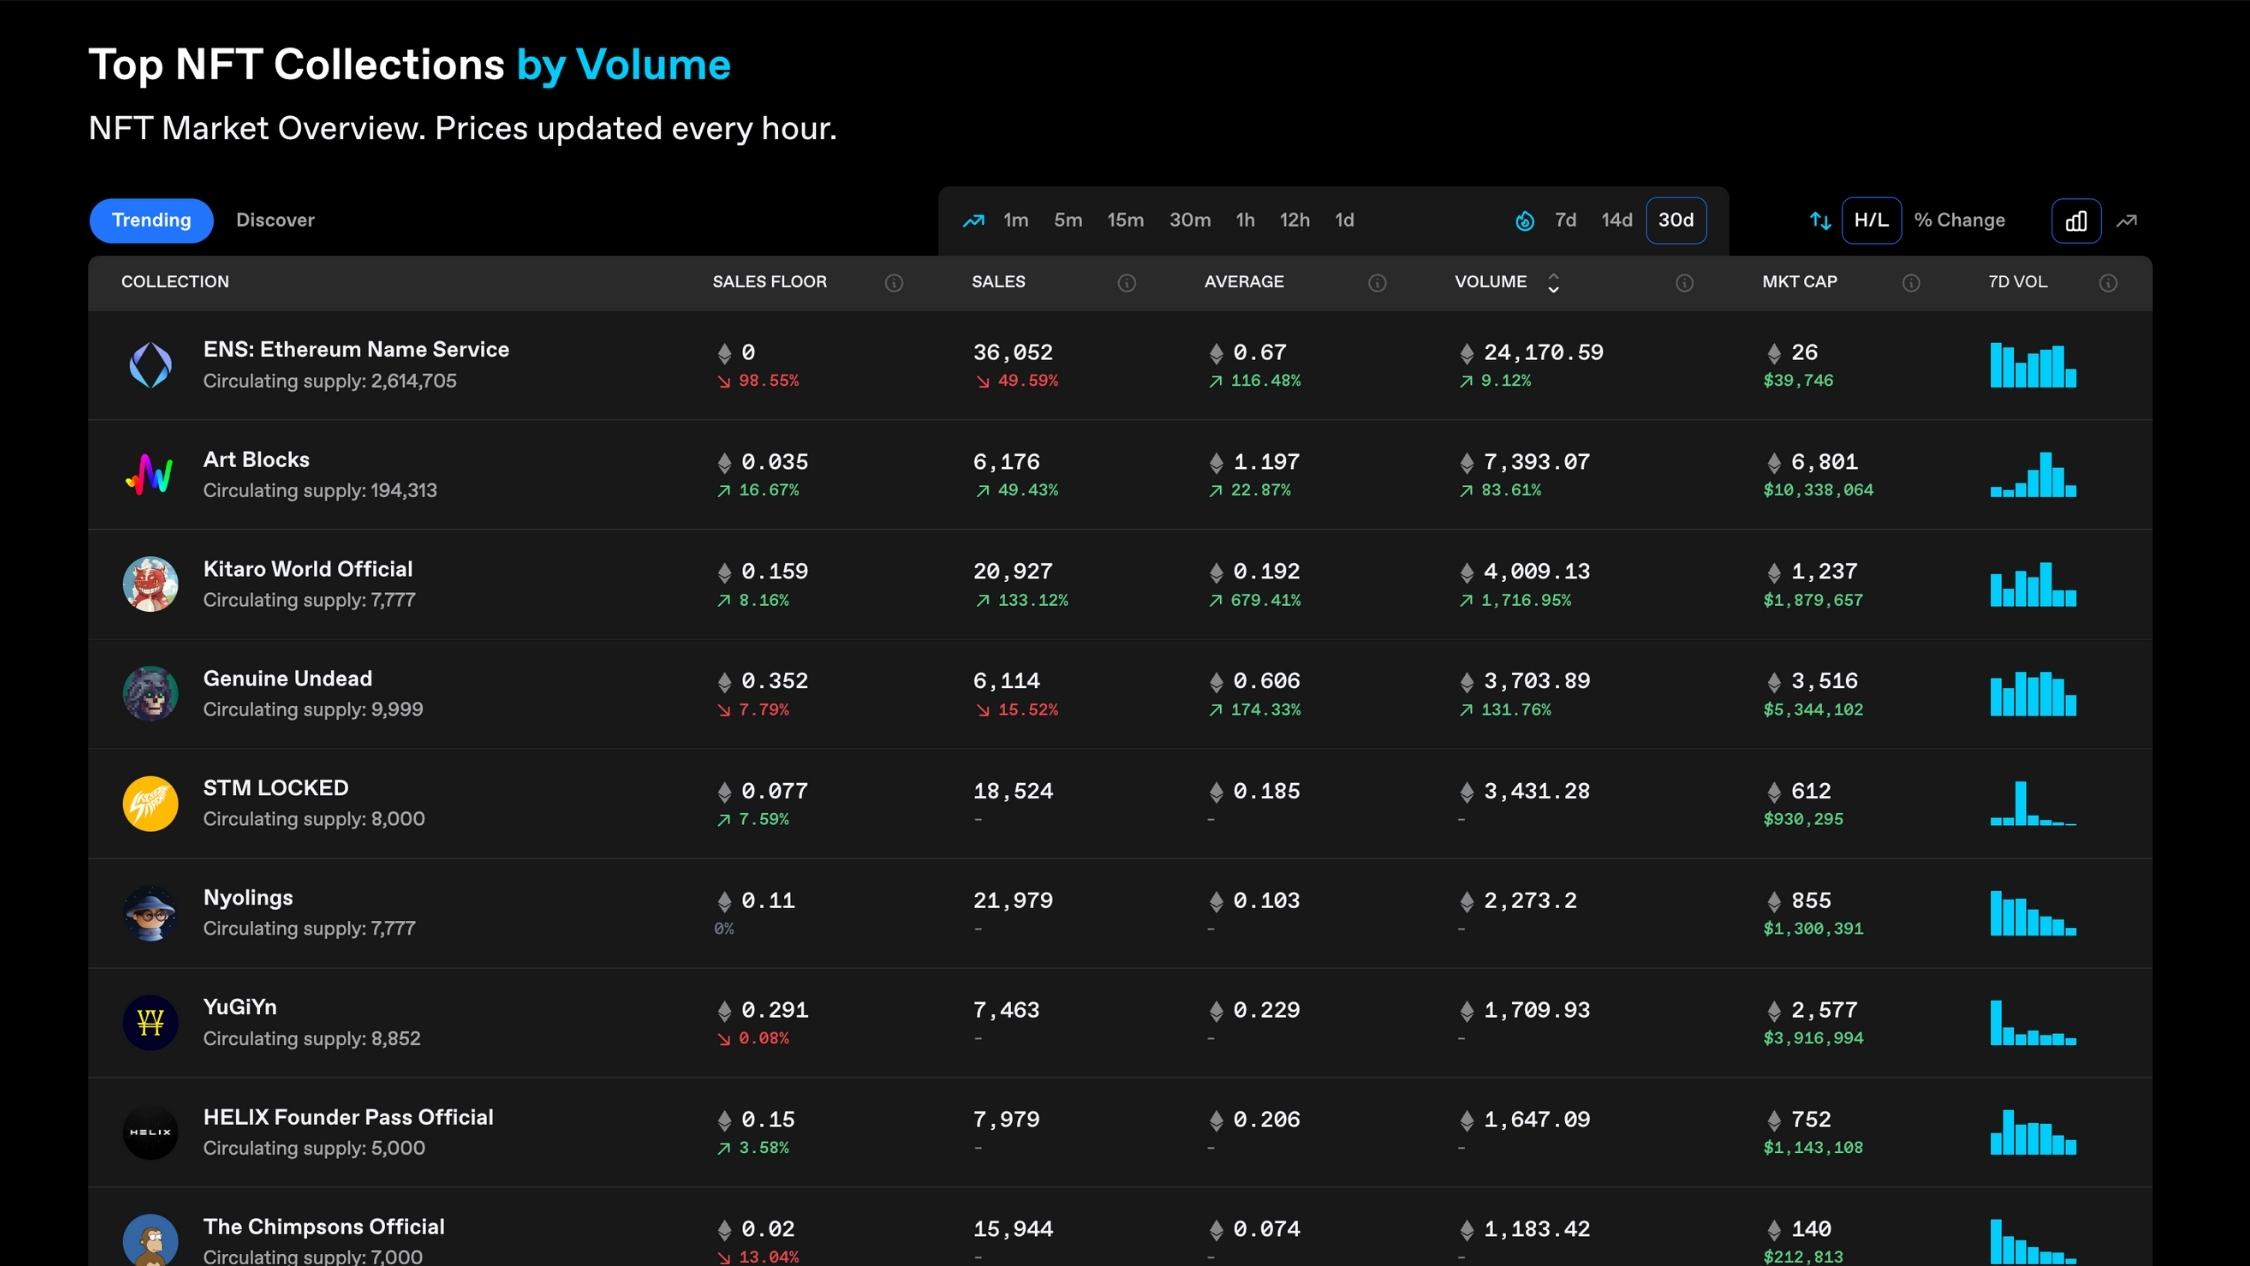Screen dimensions: 2250x1266
Task: Select the 5m time range
Action: coord(1068,220)
